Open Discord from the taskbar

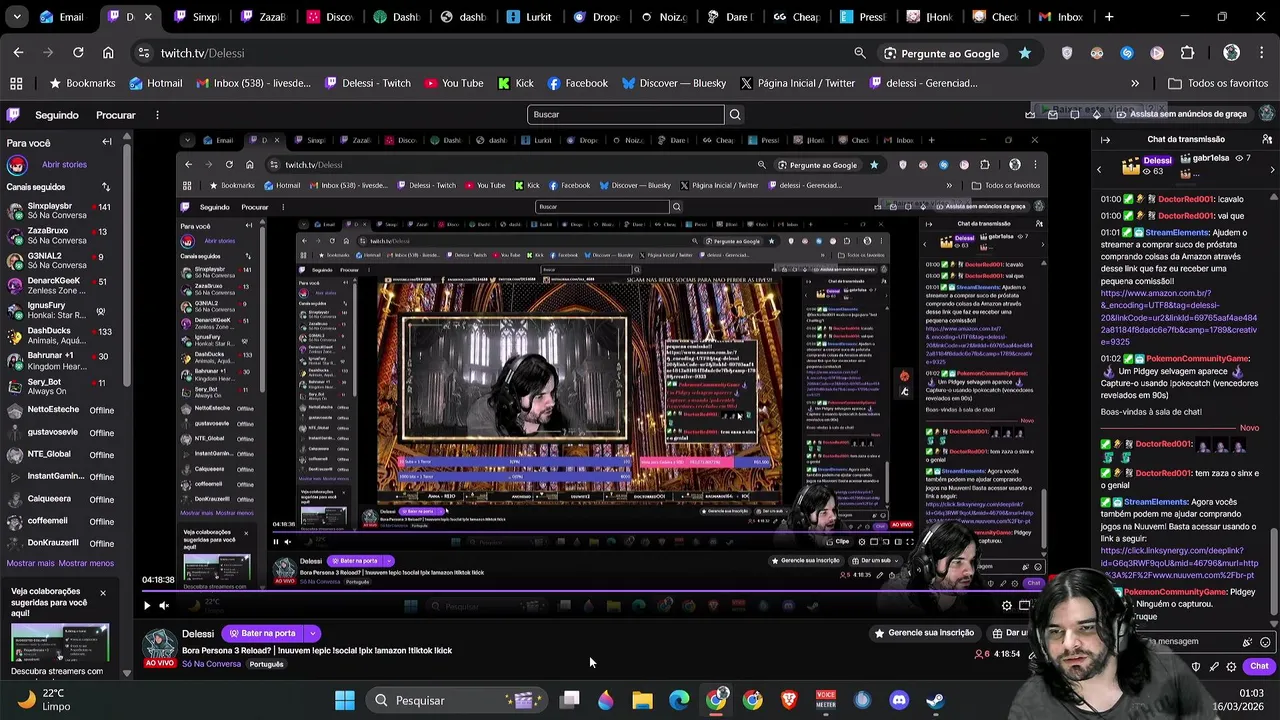899,700
